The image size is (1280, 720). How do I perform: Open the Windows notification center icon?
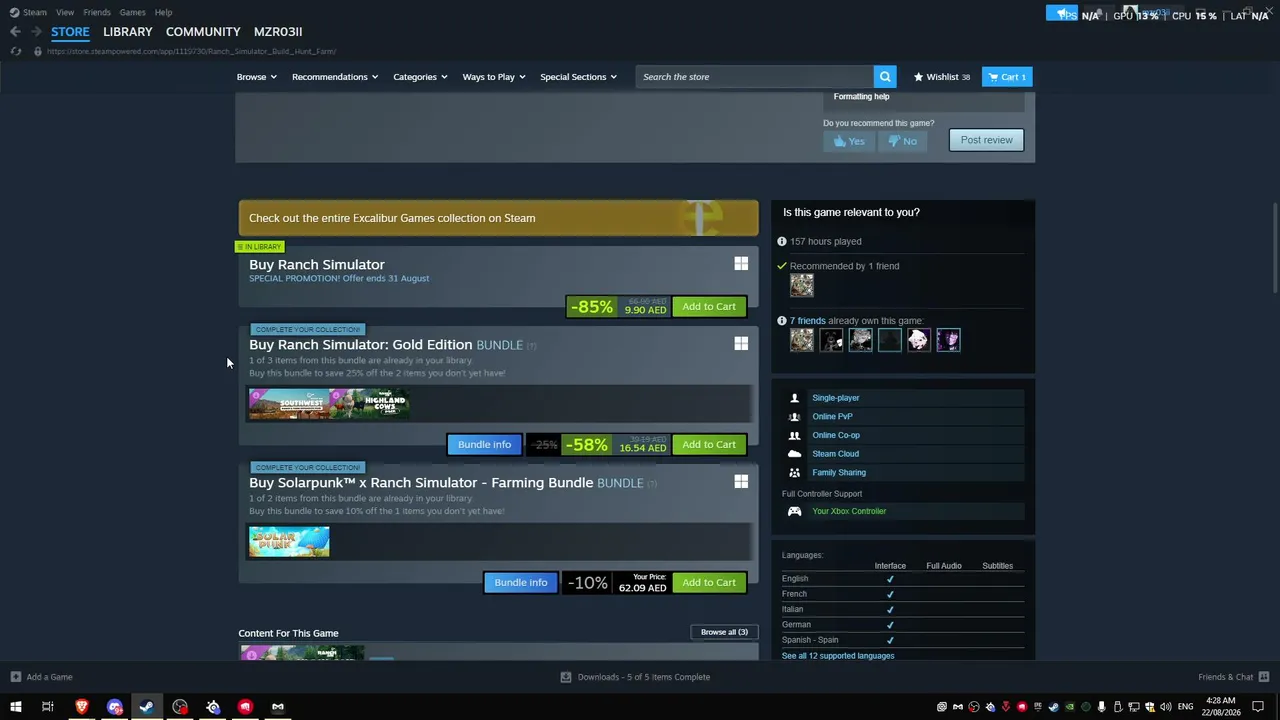(1258, 707)
